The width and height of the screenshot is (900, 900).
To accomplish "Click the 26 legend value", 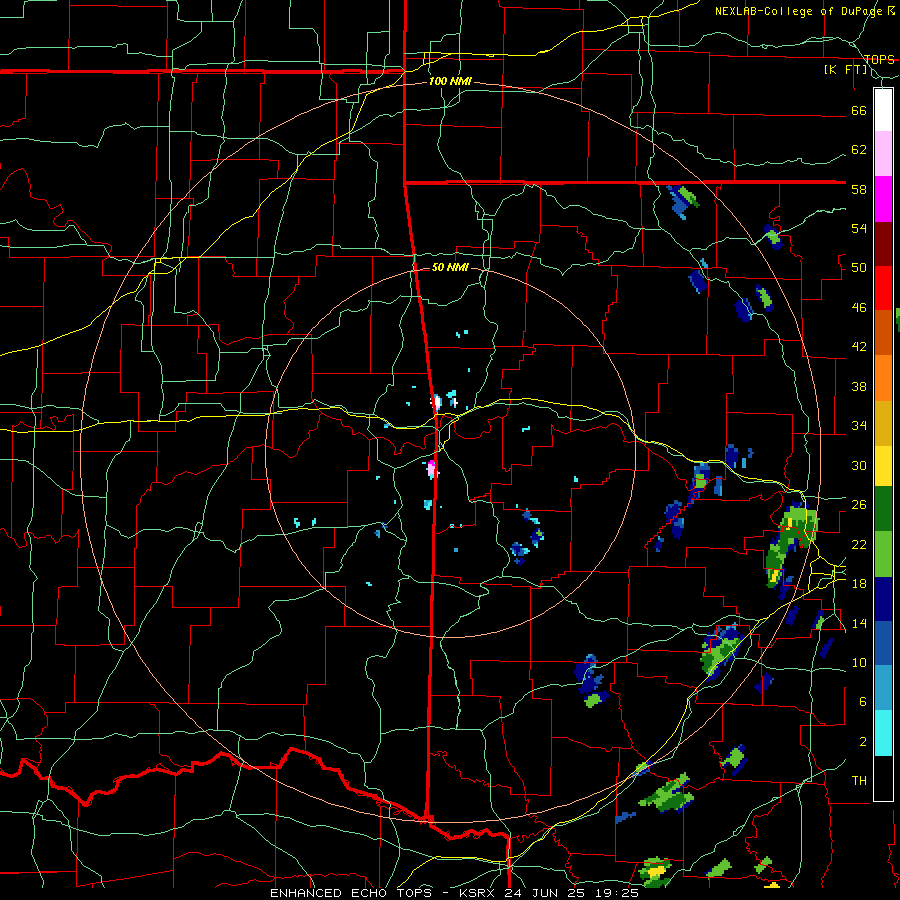I will coord(859,505).
